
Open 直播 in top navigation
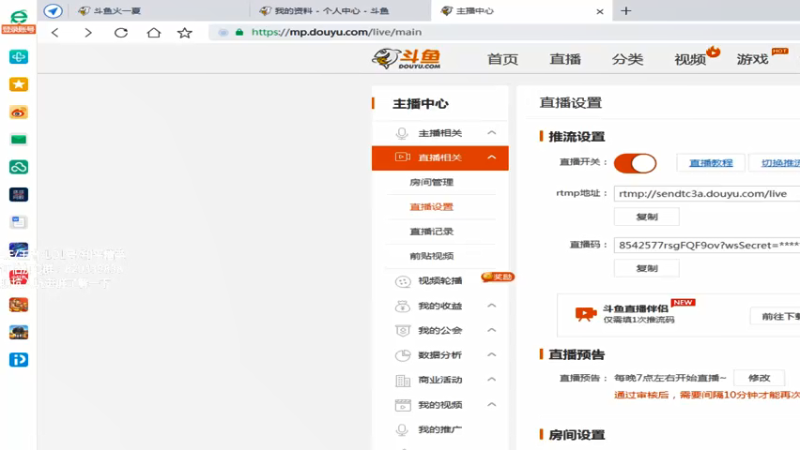565,59
